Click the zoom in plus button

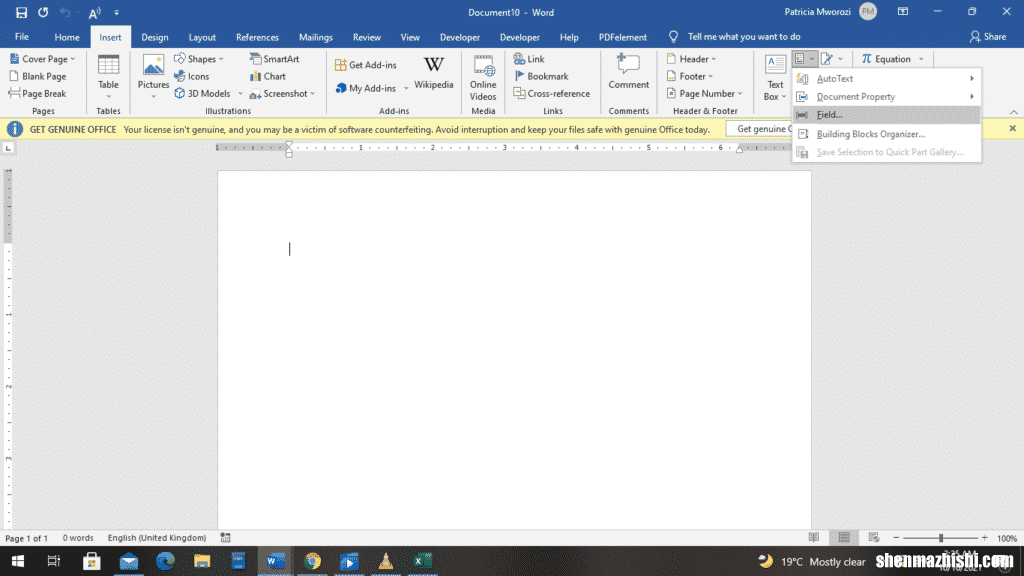pos(985,538)
